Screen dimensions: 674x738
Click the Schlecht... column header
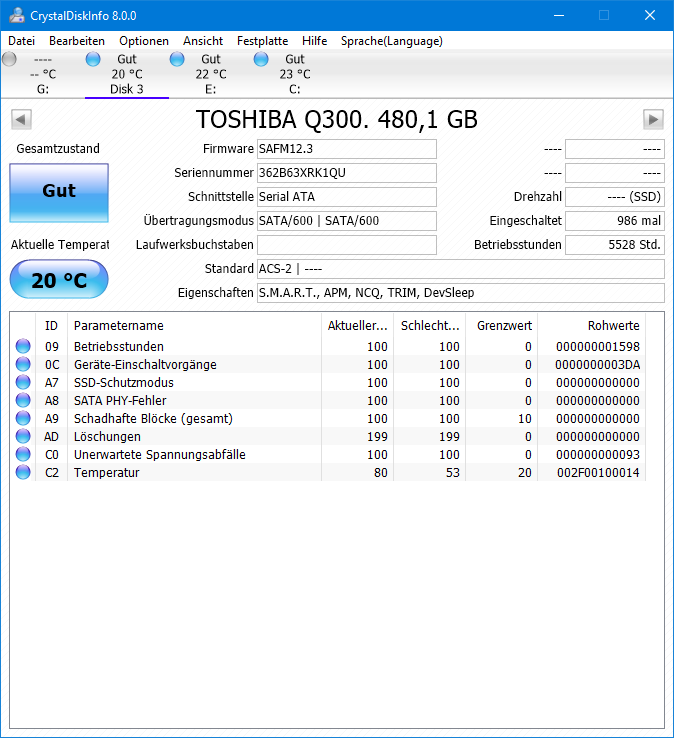coord(430,326)
